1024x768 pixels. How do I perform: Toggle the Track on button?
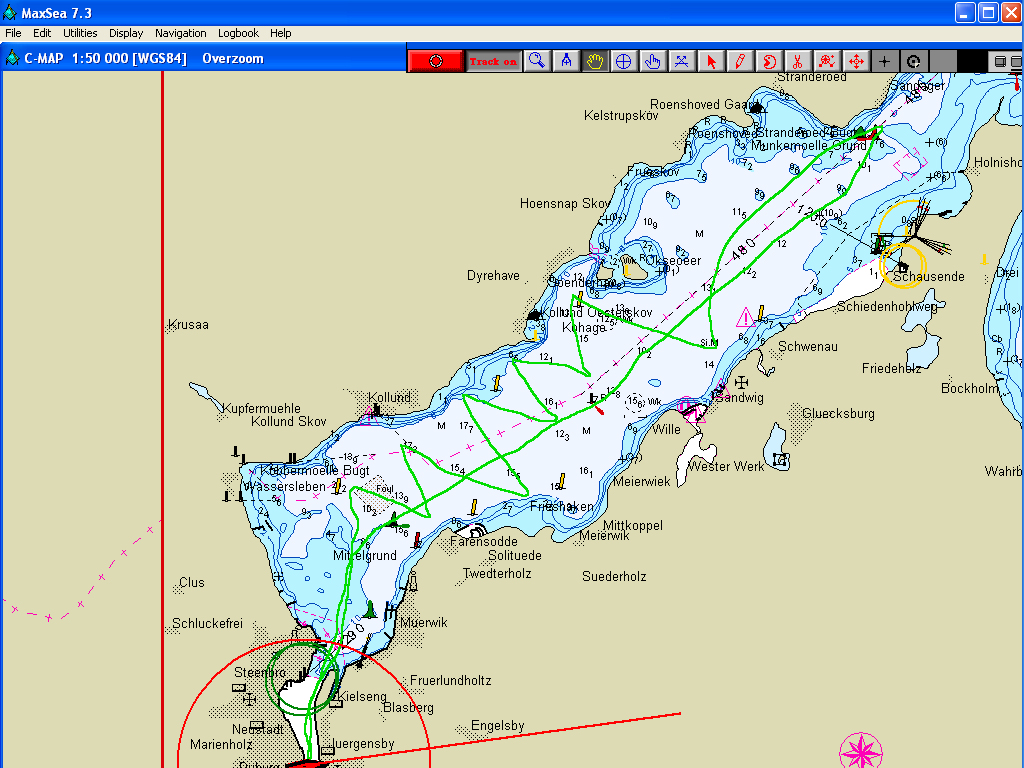point(493,61)
